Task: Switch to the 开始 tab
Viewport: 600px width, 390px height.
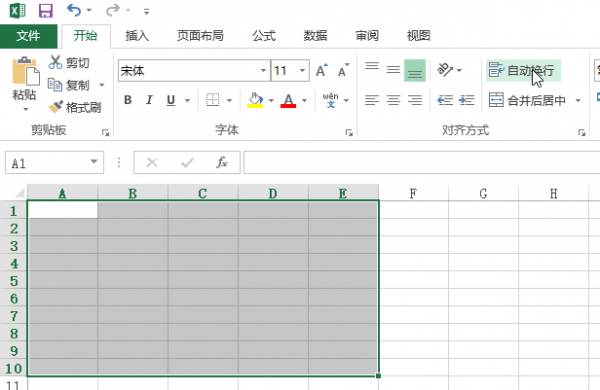Action: pos(86,36)
